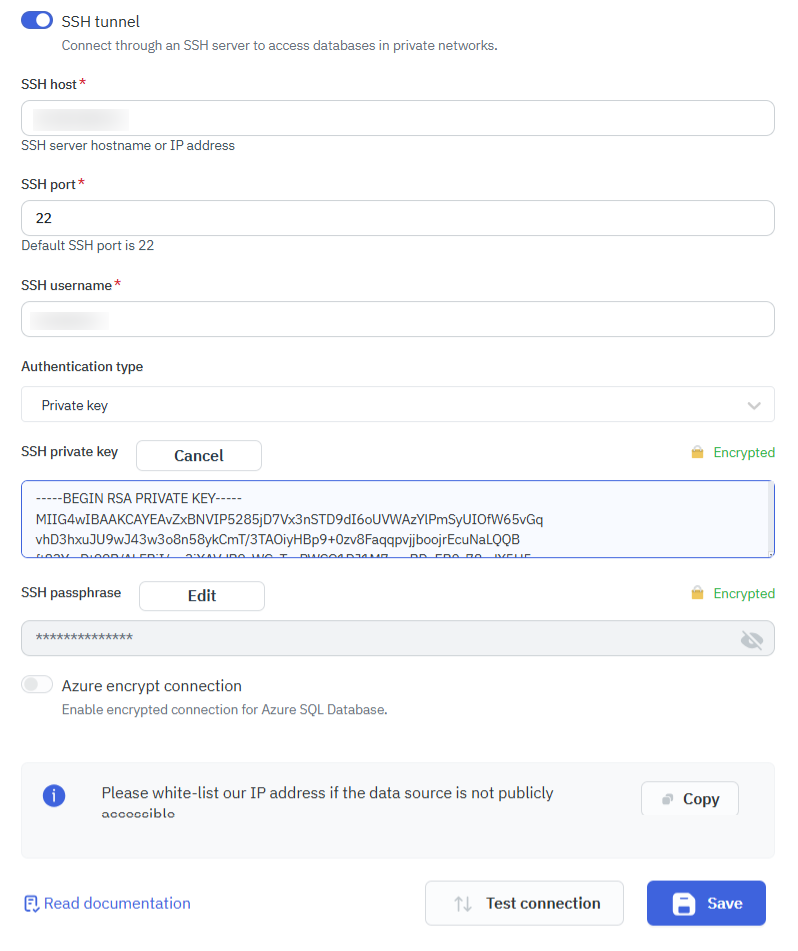Select the SSH port field showing 22
The width and height of the screenshot is (798, 951).
tap(398, 217)
